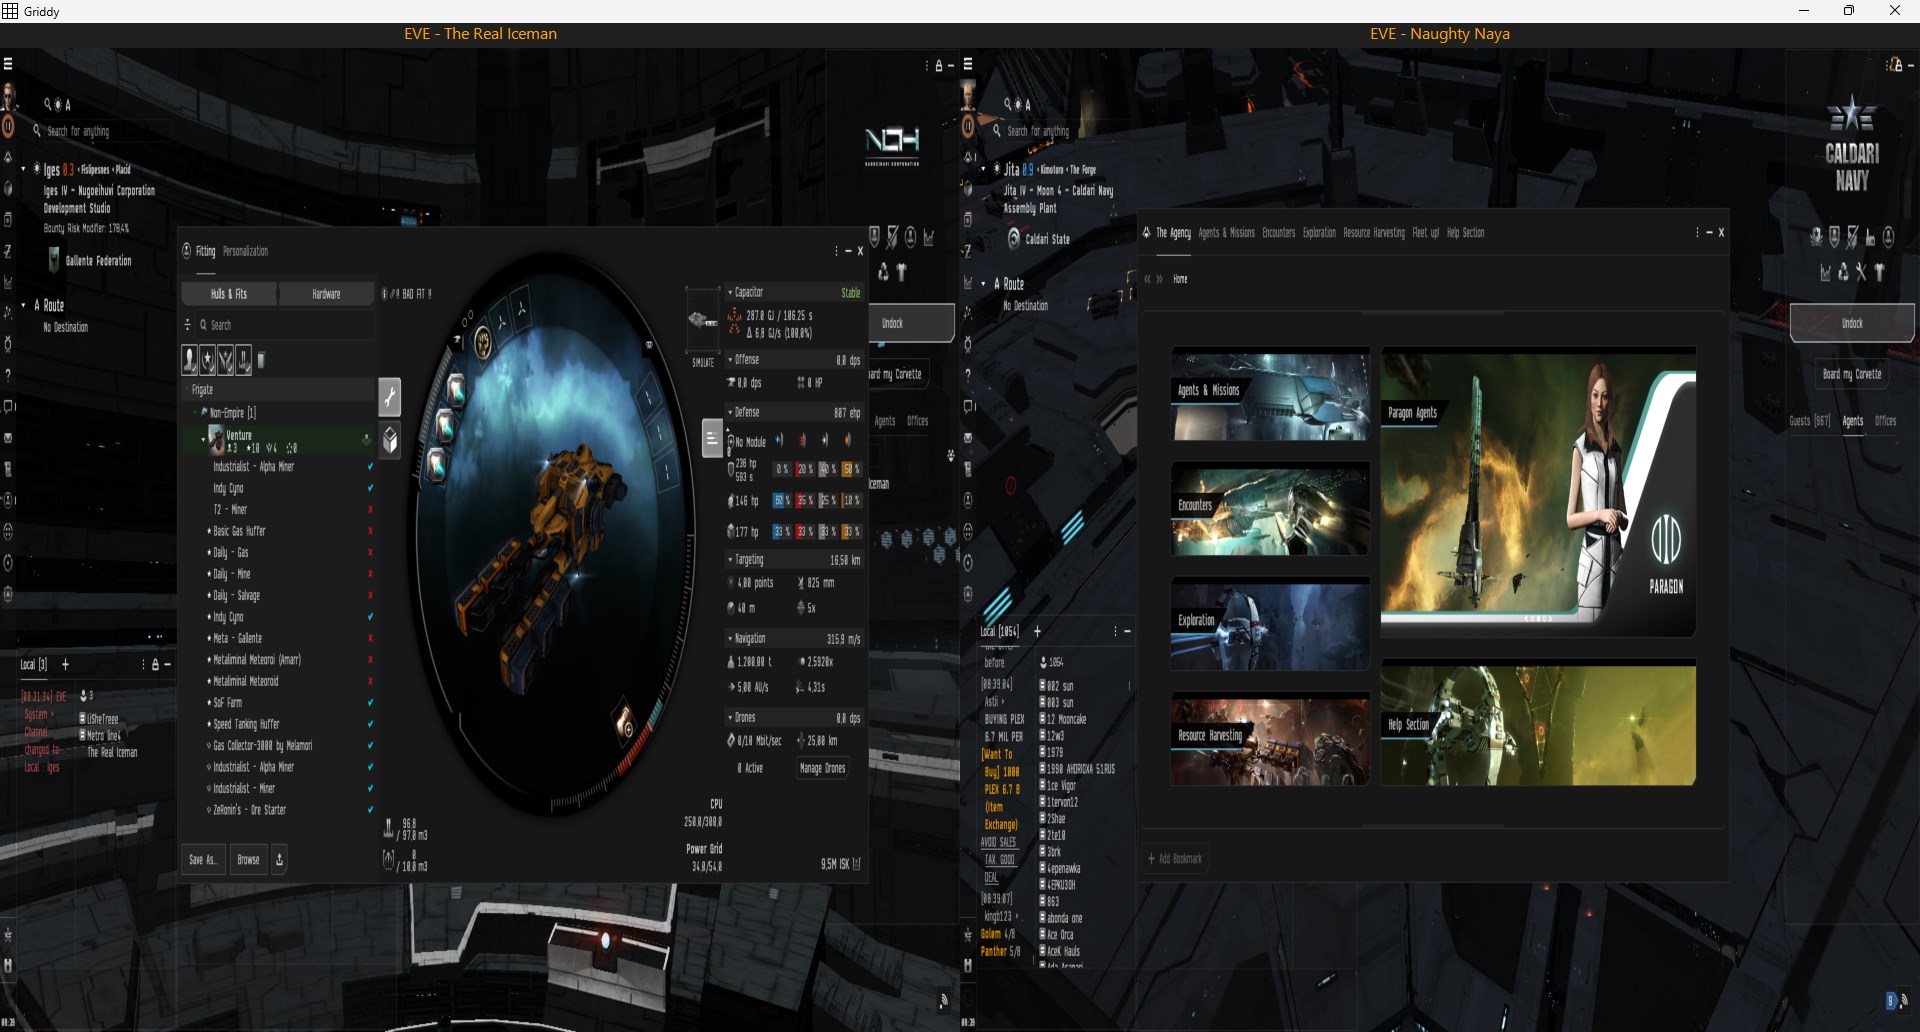Collapse the Non-Empire [1] group
The image size is (1920, 1032).
[195, 413]
